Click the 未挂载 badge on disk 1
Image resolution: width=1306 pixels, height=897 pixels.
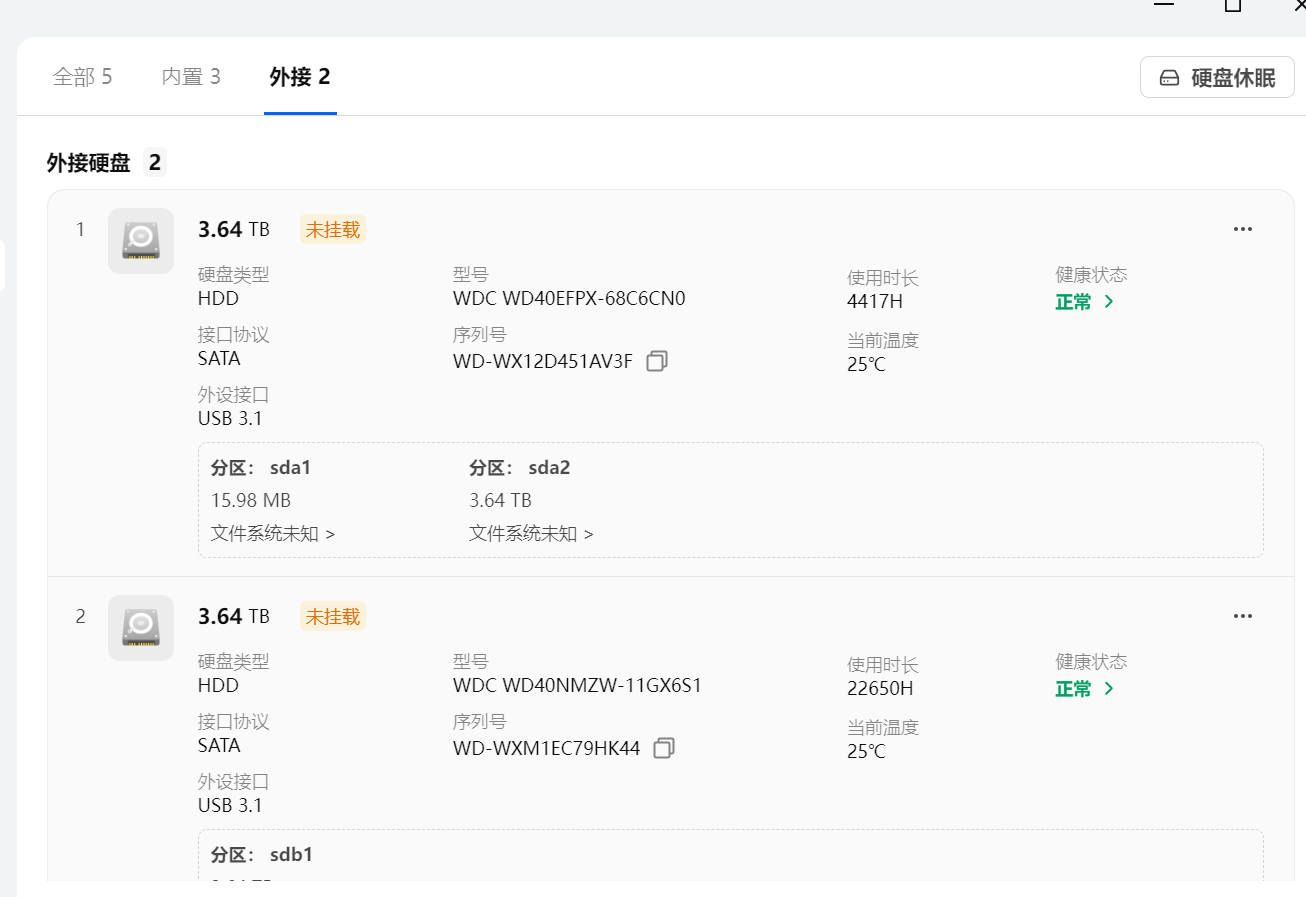333,229
